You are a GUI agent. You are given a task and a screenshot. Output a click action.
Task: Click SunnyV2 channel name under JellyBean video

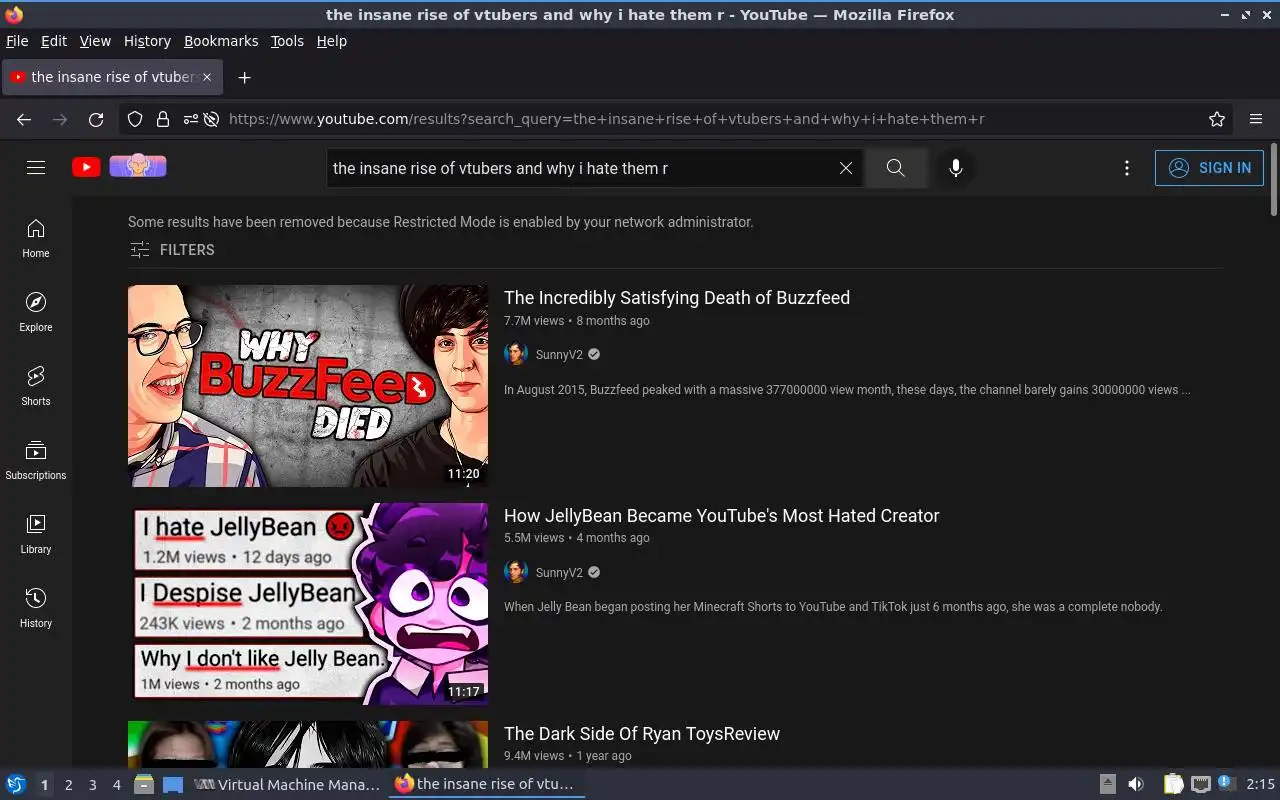pos(559,572)
